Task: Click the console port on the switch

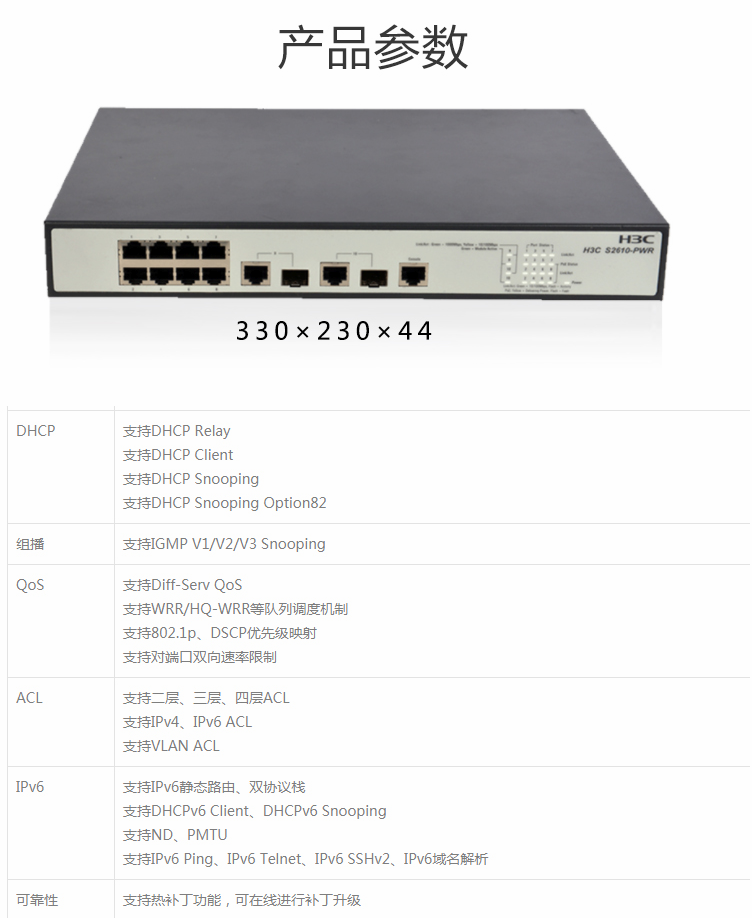Action: (413, 273)
